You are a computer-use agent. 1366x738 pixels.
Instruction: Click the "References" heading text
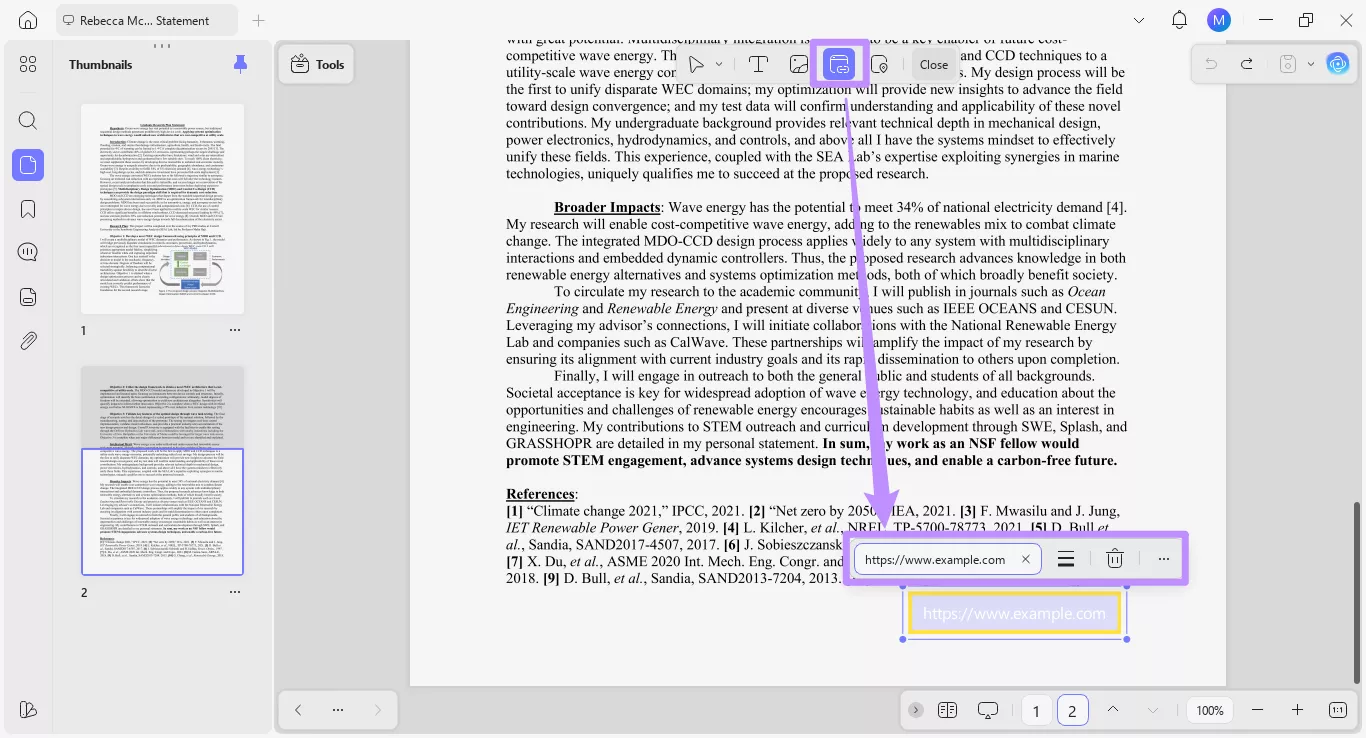[x=540, y=494]
